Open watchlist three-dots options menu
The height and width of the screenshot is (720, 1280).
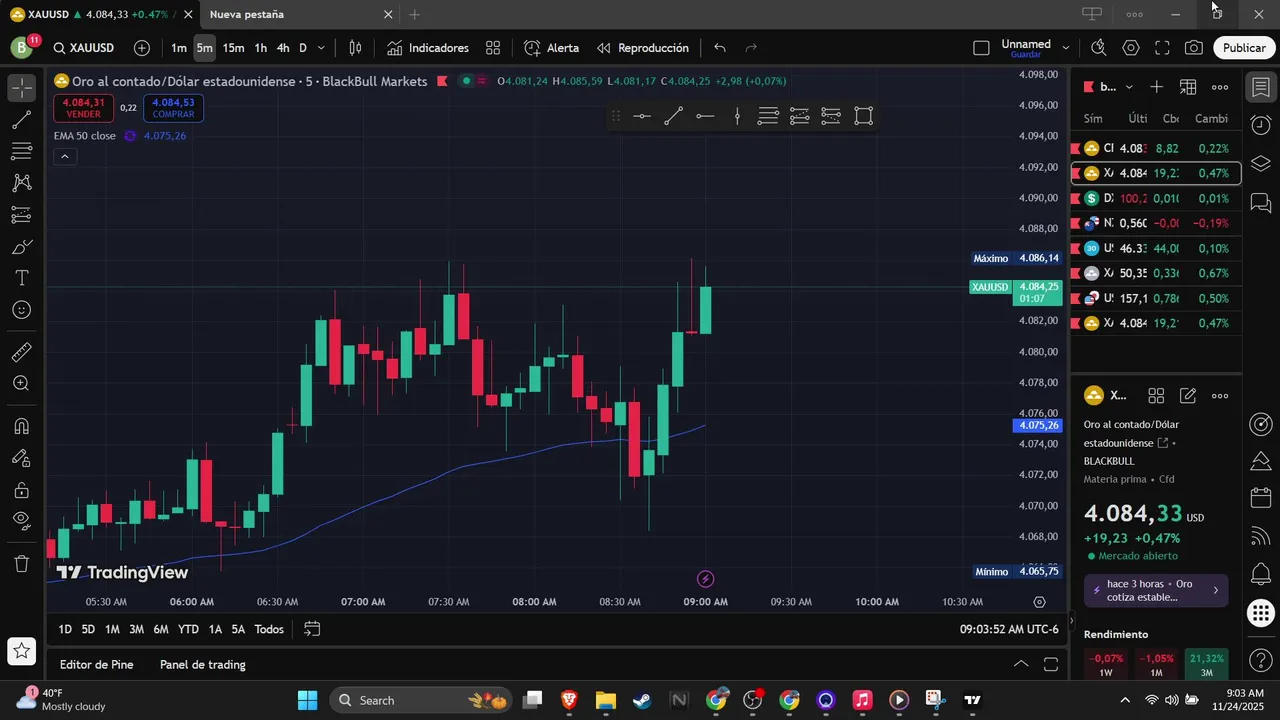1220,87
